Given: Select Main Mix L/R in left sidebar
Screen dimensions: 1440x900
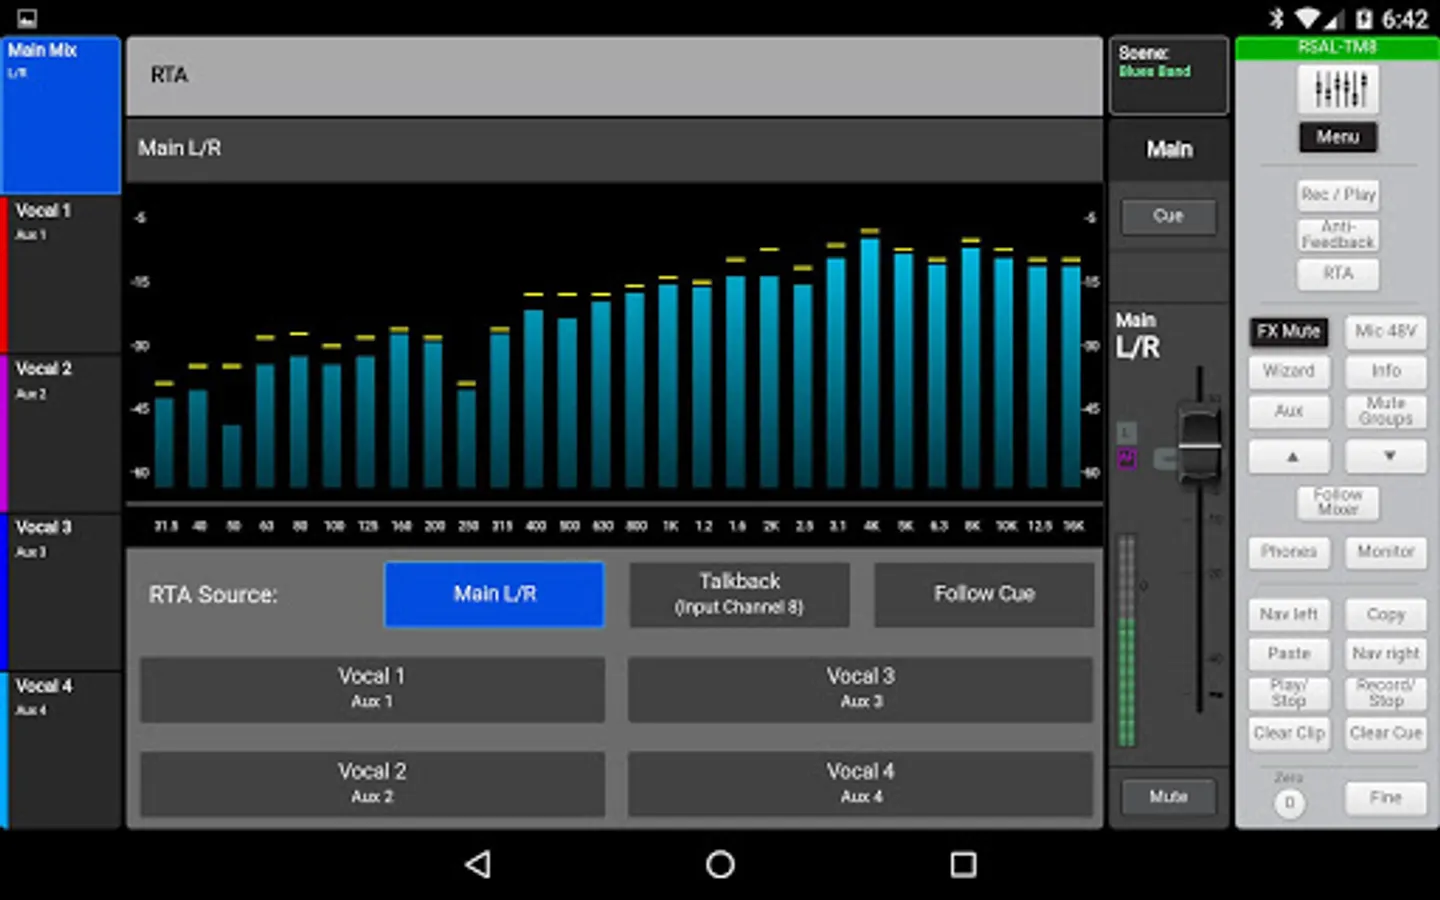Looking at the screenshot, I should [x=61, y=115].
